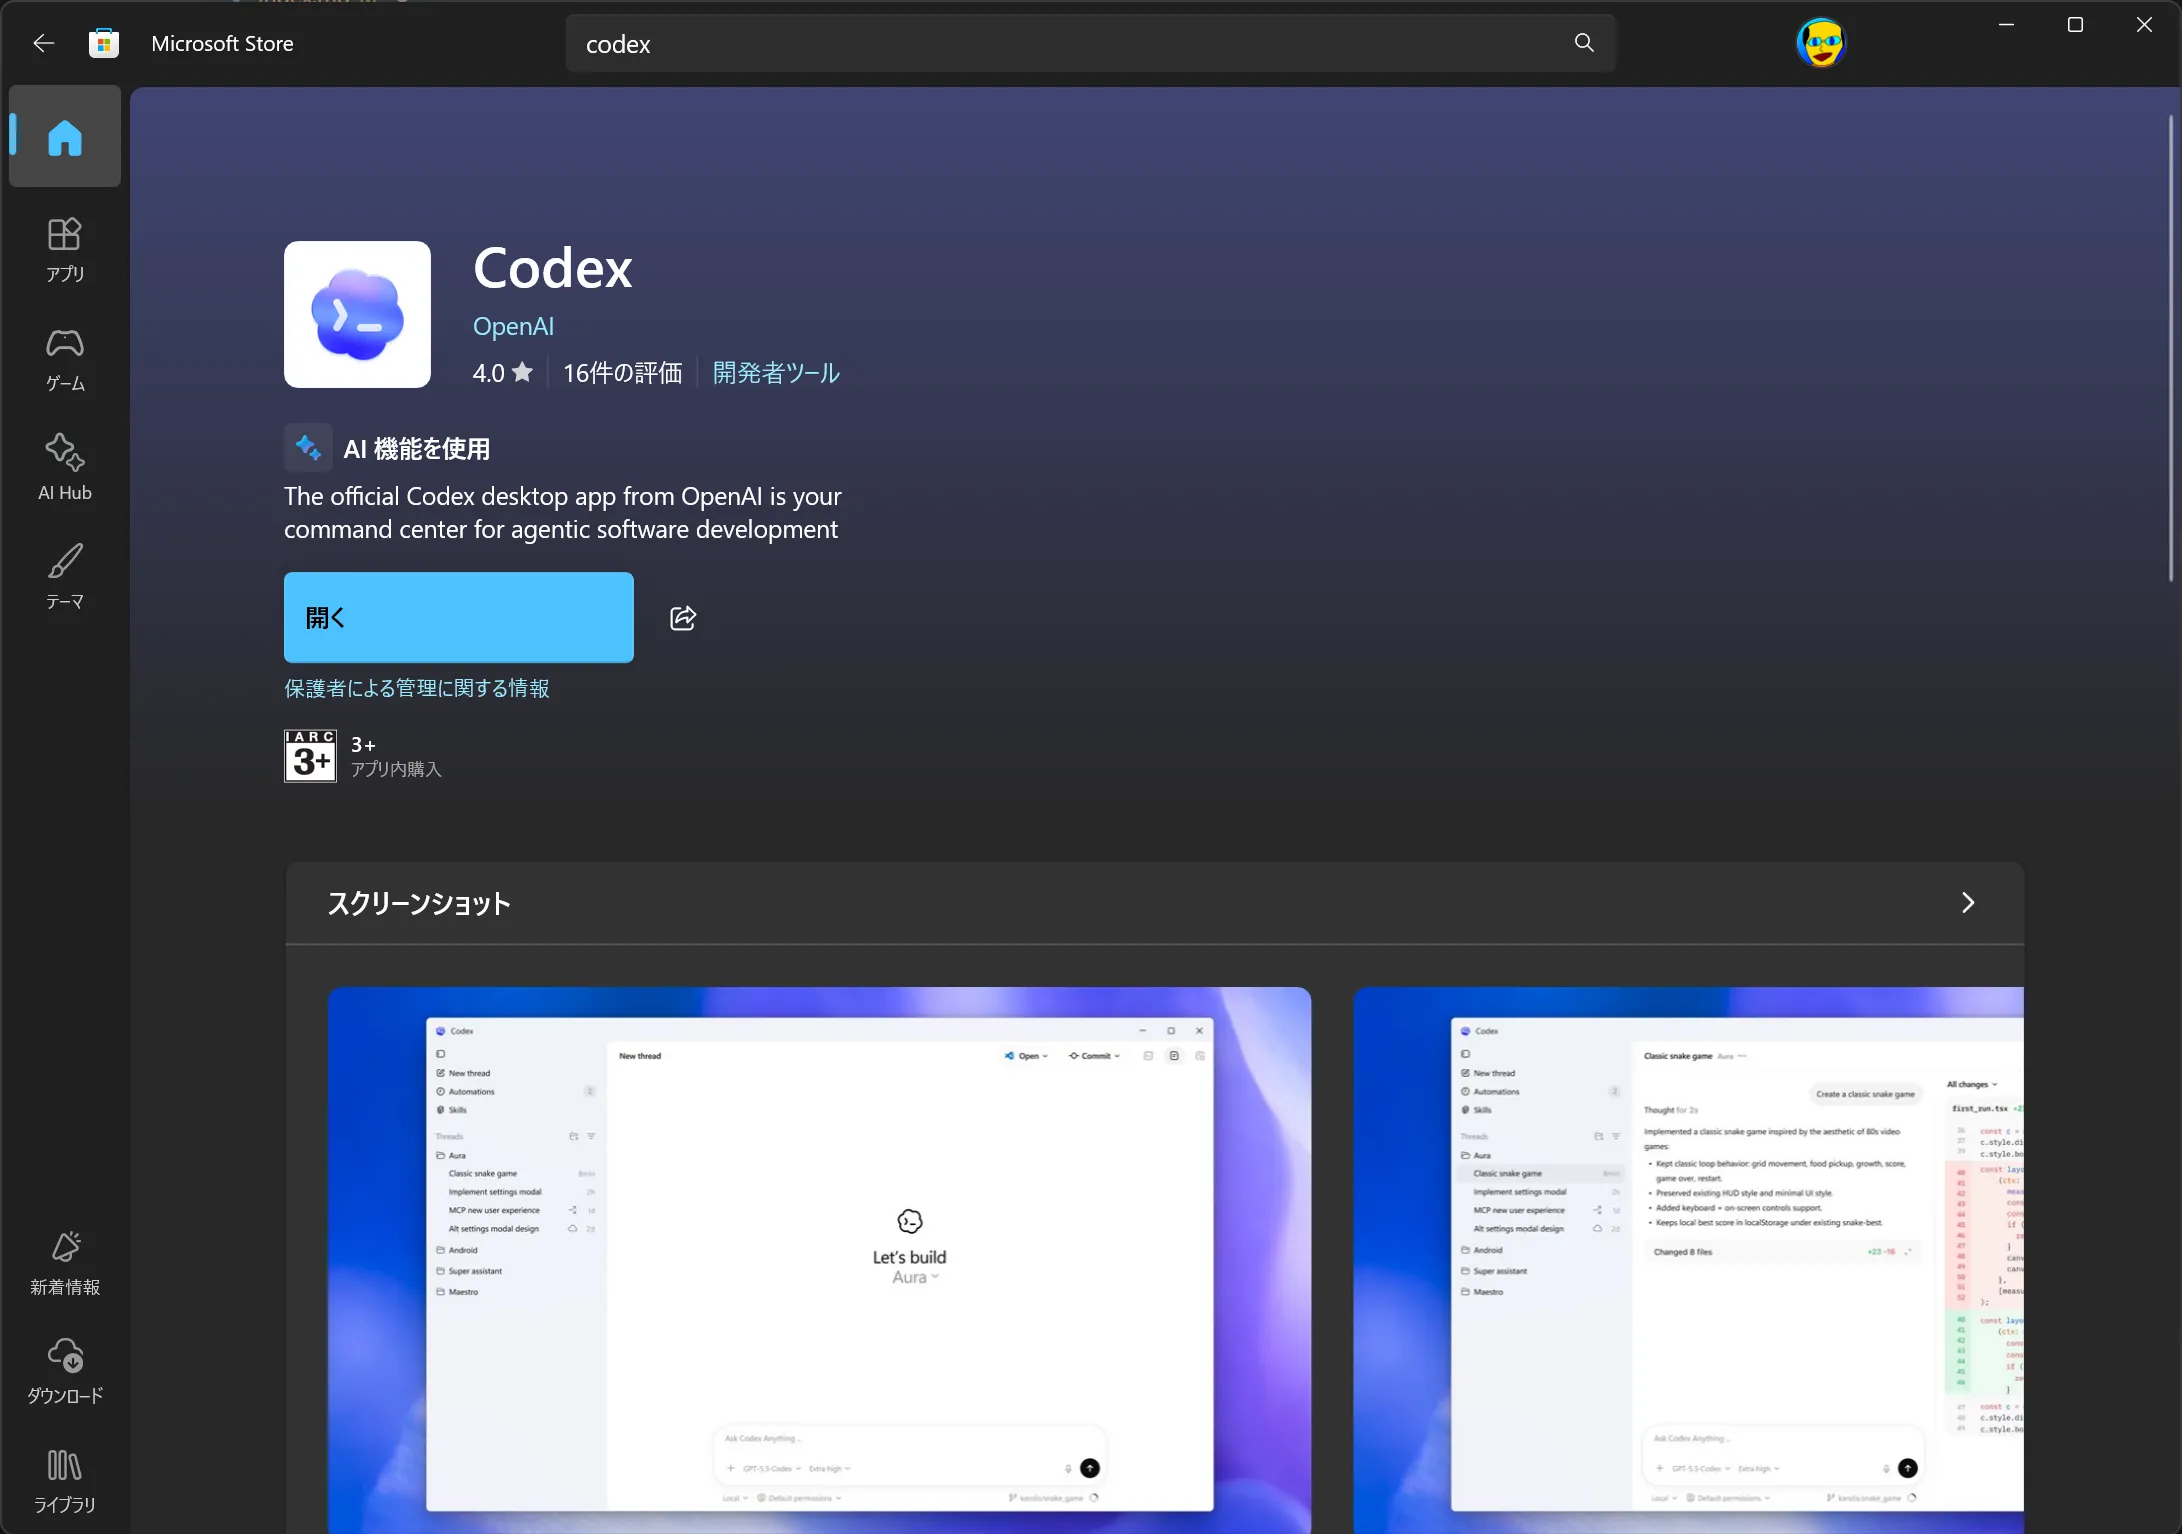Click the app description paragraph
The image size is (2182, 1534).
[563, 513]
